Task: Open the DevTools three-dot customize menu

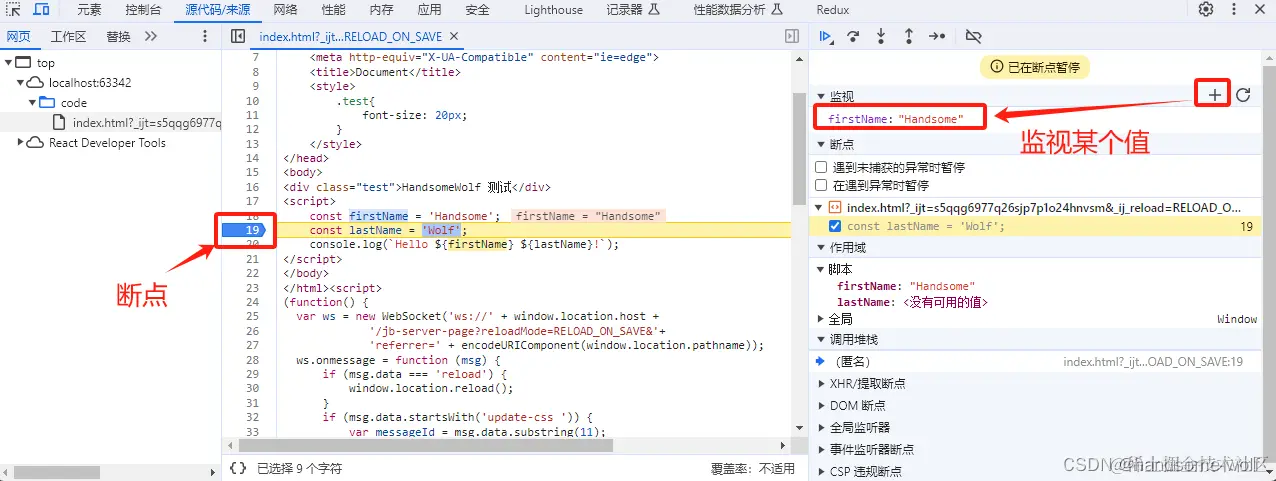Action: click(1235, 9)
